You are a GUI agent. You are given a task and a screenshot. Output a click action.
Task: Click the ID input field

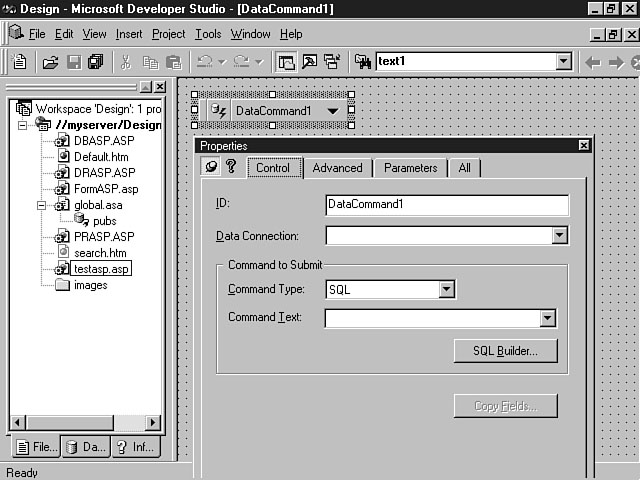447,204
